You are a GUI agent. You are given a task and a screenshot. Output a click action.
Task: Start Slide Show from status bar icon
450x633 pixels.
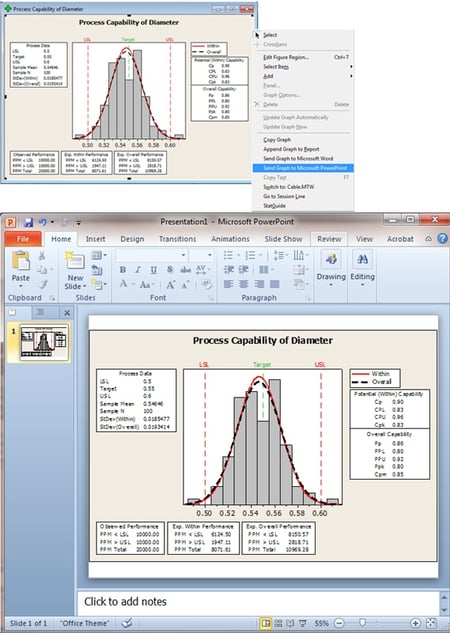[302, 623]
